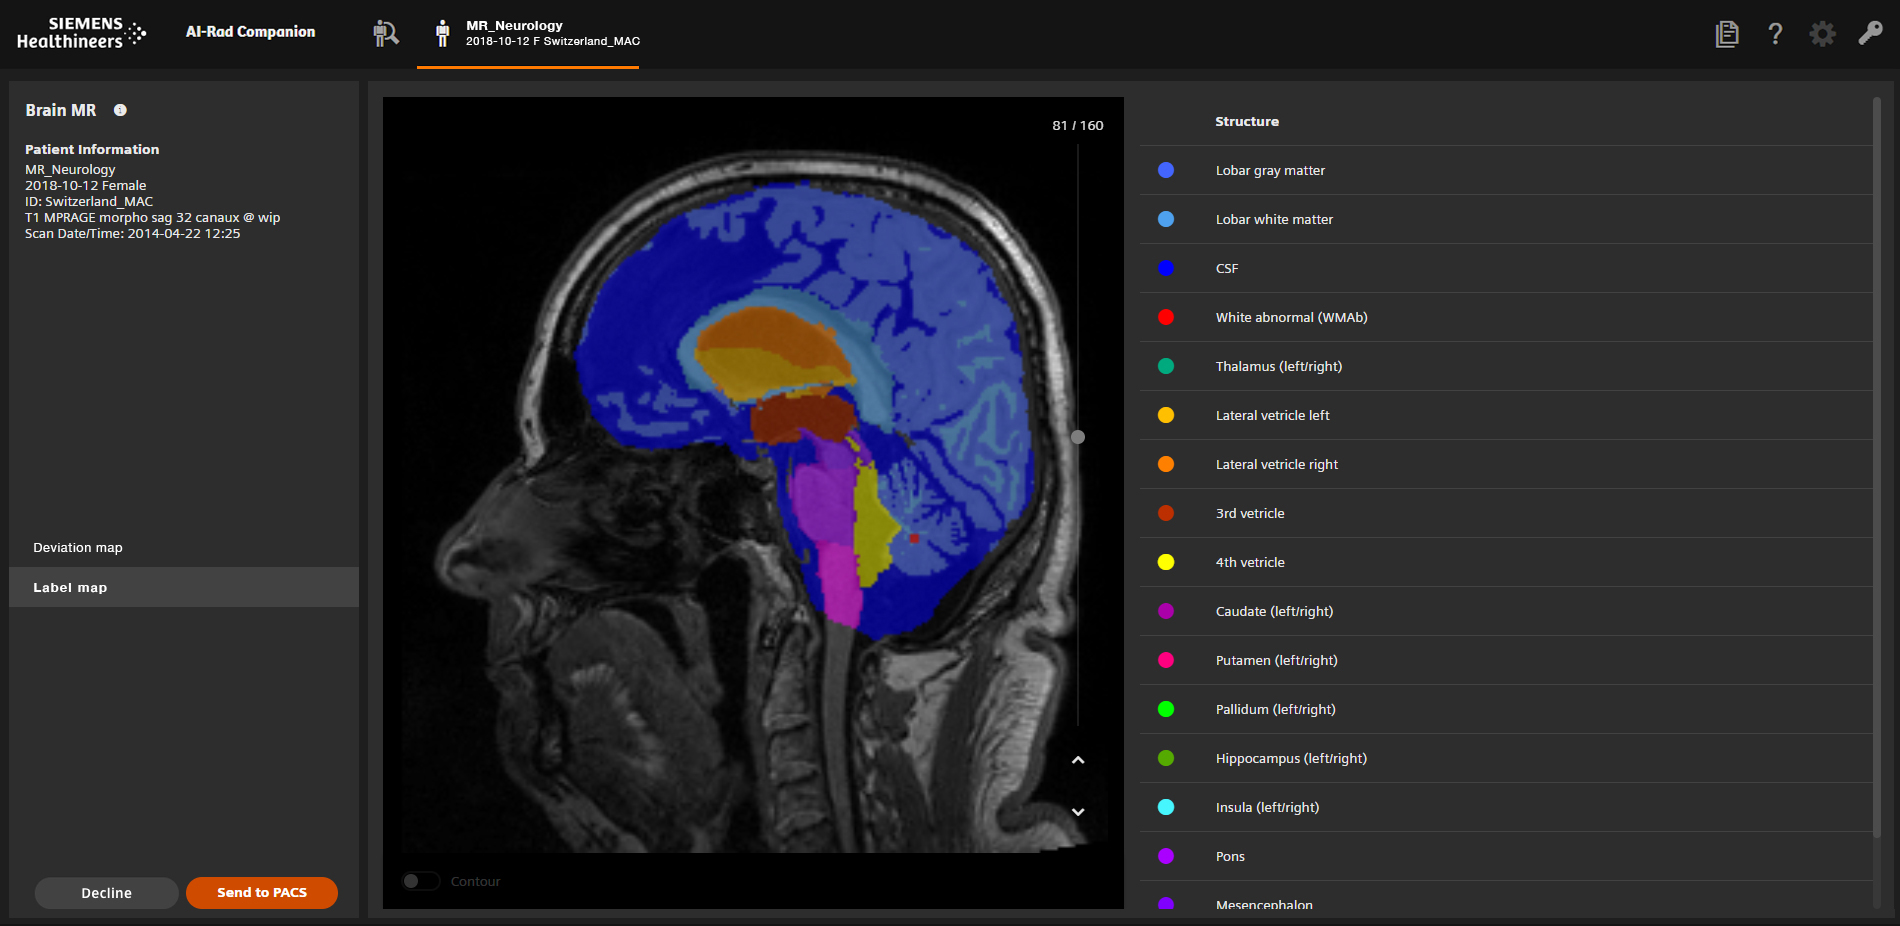Open the help question mark icon
The width and height of the screenshot is (1900, 926).
pos(1775,34)
